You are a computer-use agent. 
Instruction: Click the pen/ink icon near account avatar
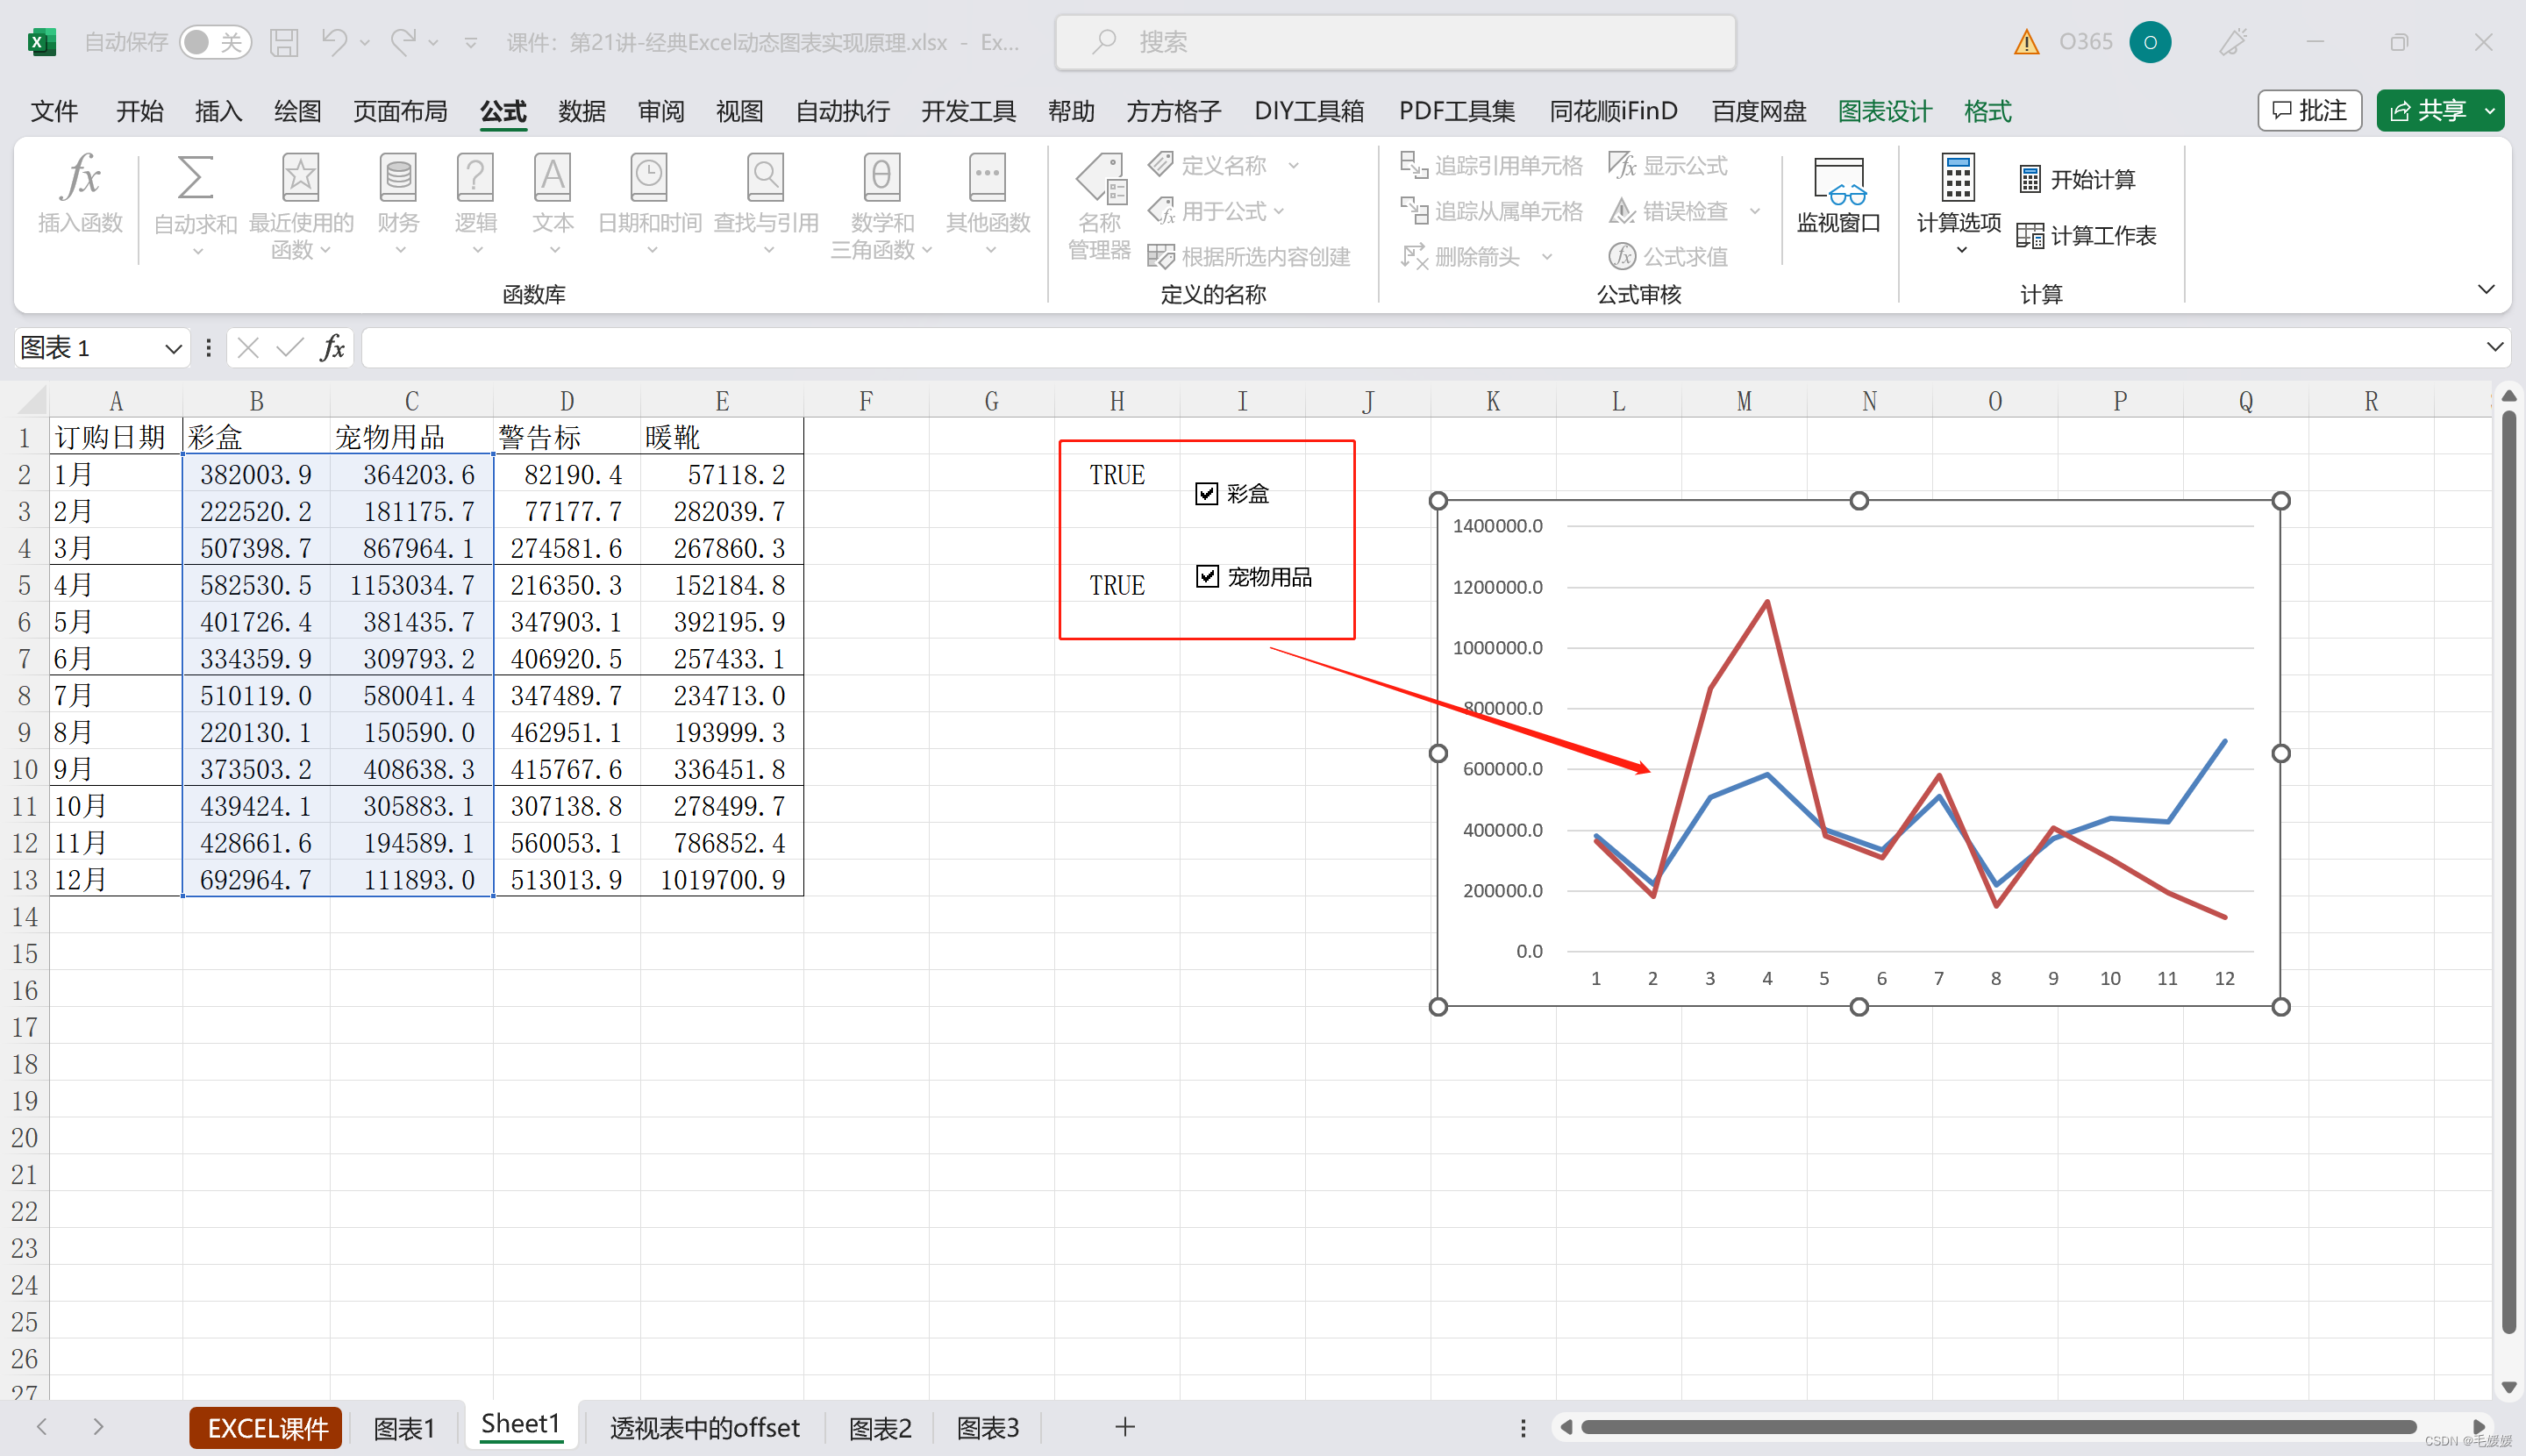pos(2233,42)
